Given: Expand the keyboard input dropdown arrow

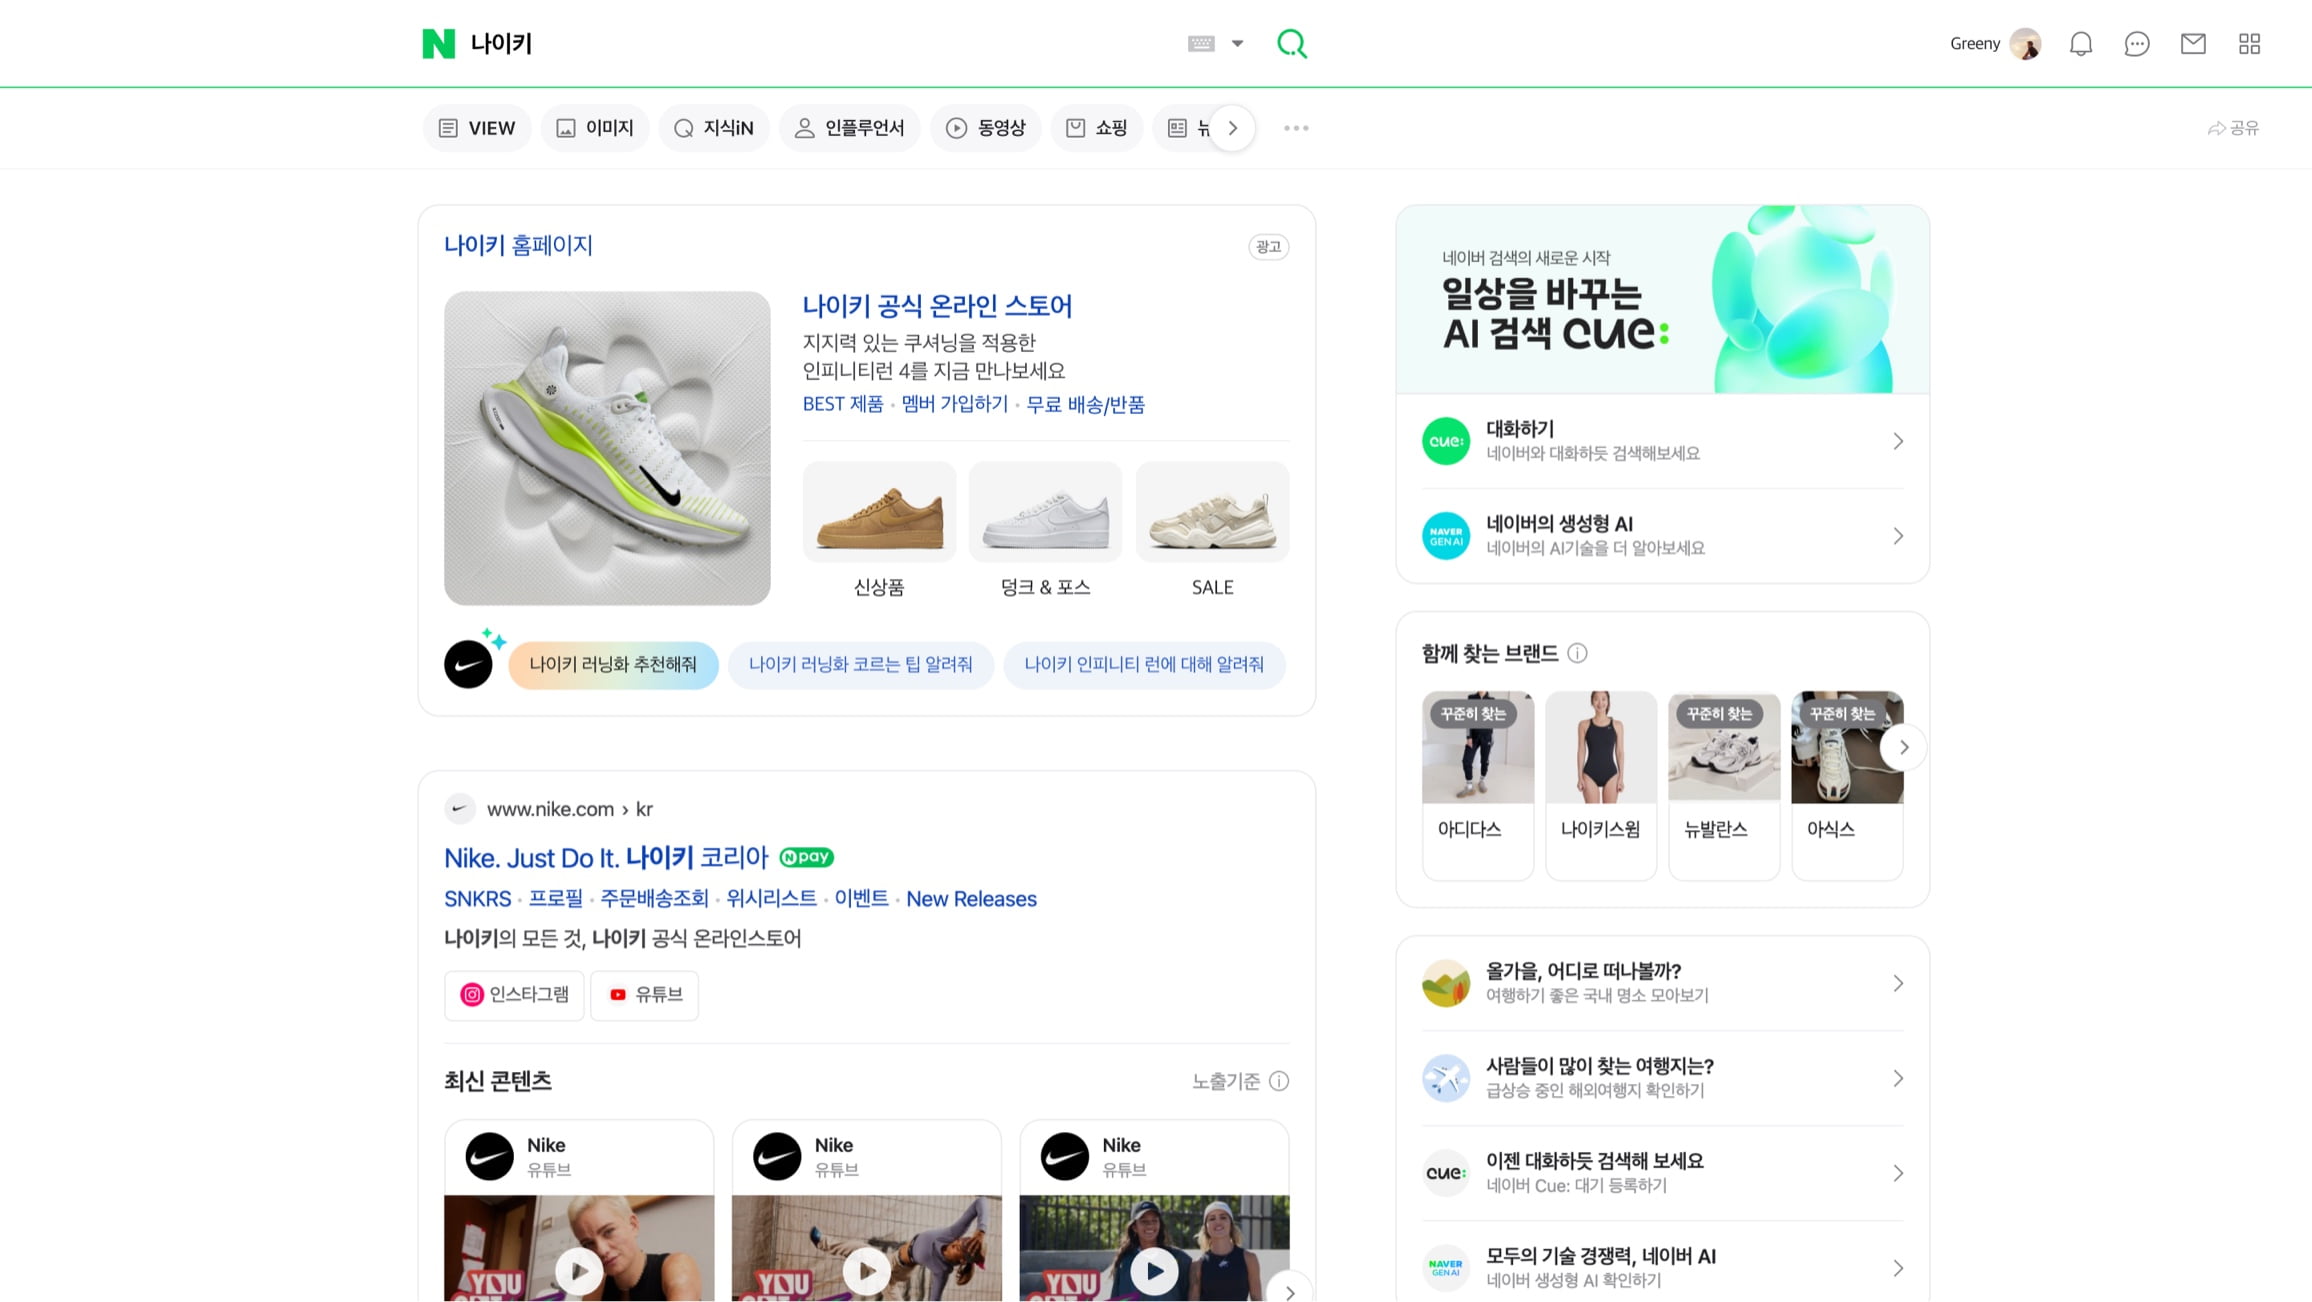Looking at the screenshot, I should (x=1237, y=43).
